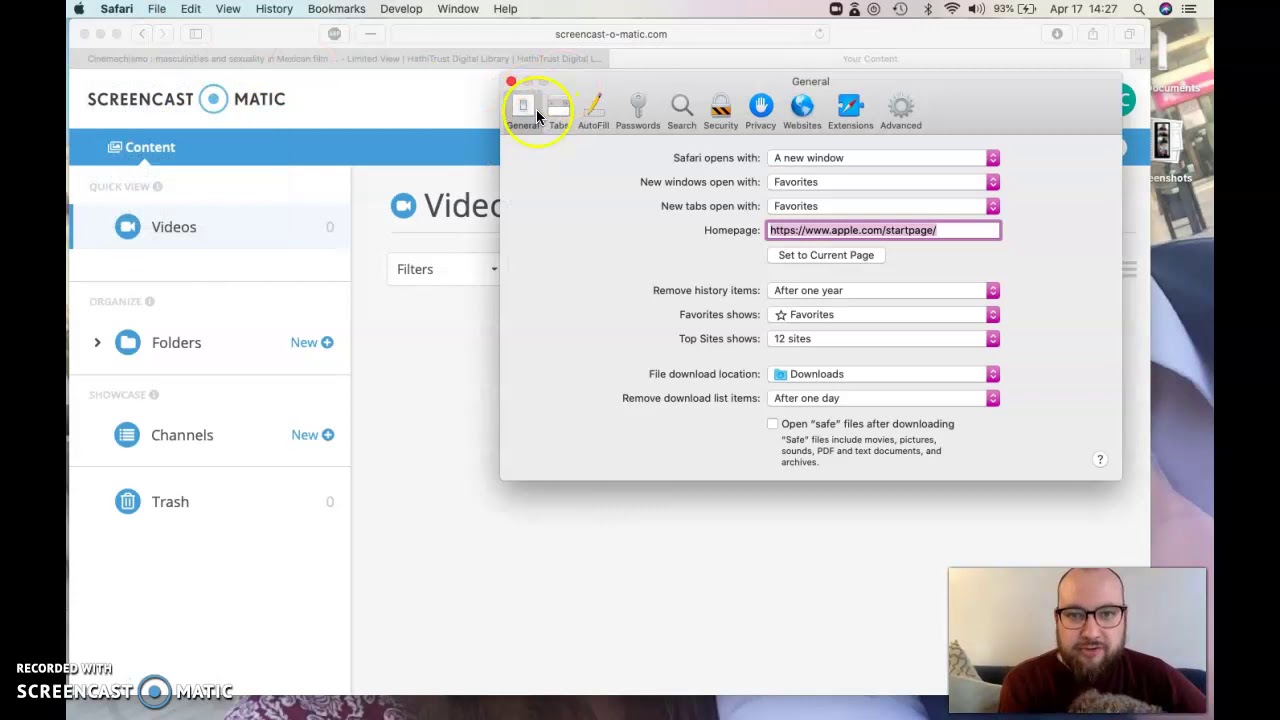Switch to the Cinemachismo HathiTrust tab
This screenshot has width=1280, height=720.
[x=345, y=59]
